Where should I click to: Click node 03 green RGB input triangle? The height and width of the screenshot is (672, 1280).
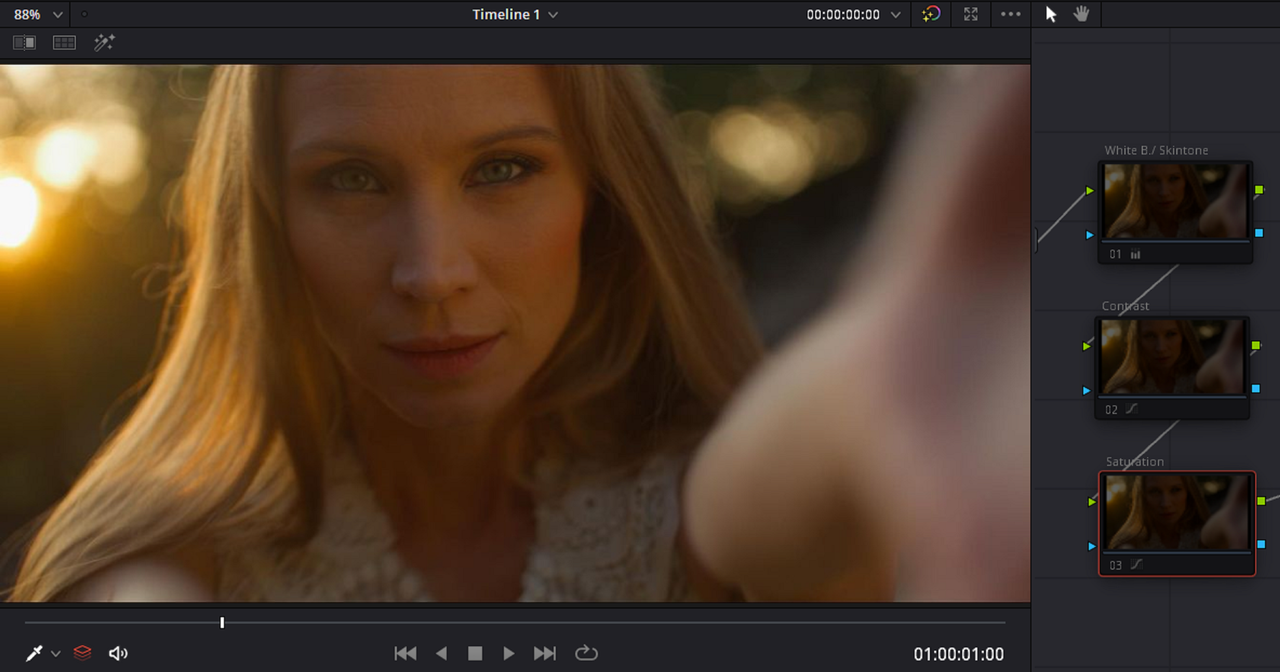pyautogui.click(x=1091, y=501)
